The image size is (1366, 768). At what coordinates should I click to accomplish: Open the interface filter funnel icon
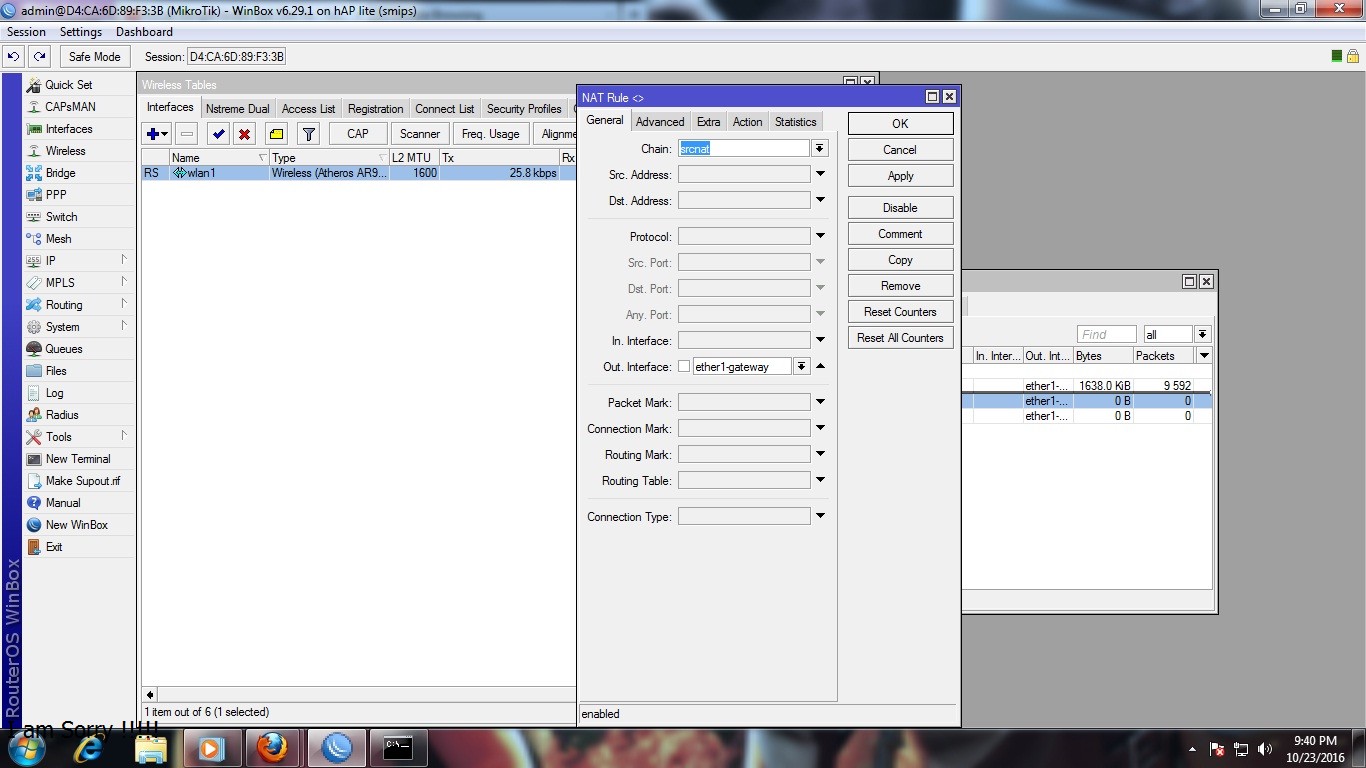tap(309, 133)
